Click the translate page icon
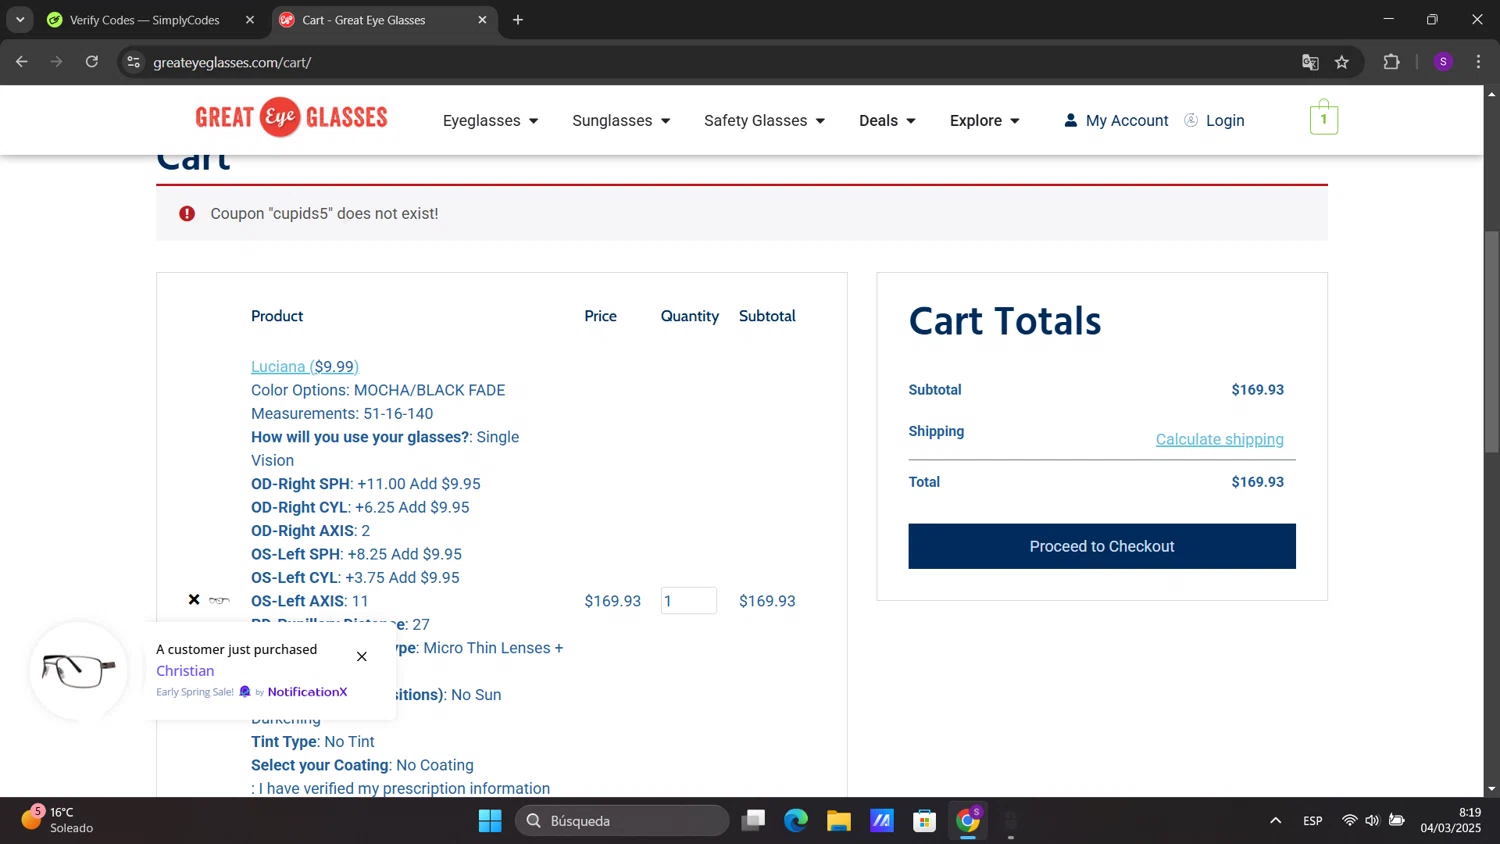This screenshot has width=1500, height=844. coord(1310,62)
